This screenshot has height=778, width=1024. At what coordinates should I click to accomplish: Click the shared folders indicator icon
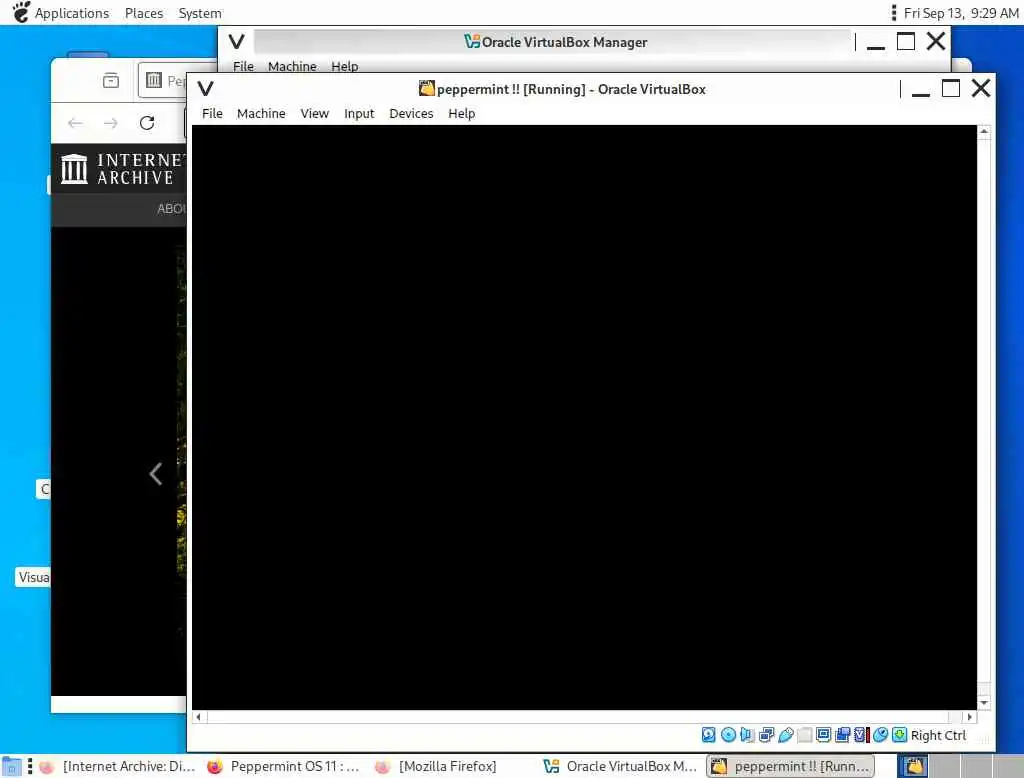pyautogui.click(x=805, y=735)
